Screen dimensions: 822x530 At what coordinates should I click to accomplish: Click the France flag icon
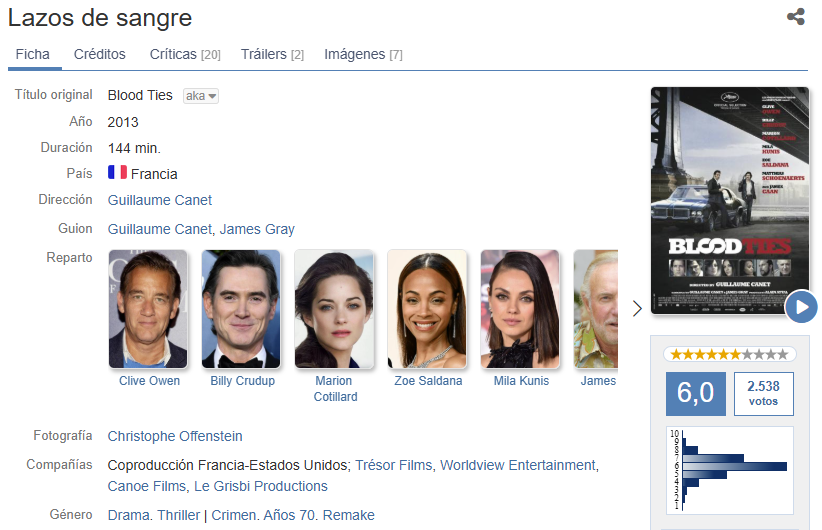(117, 172)
